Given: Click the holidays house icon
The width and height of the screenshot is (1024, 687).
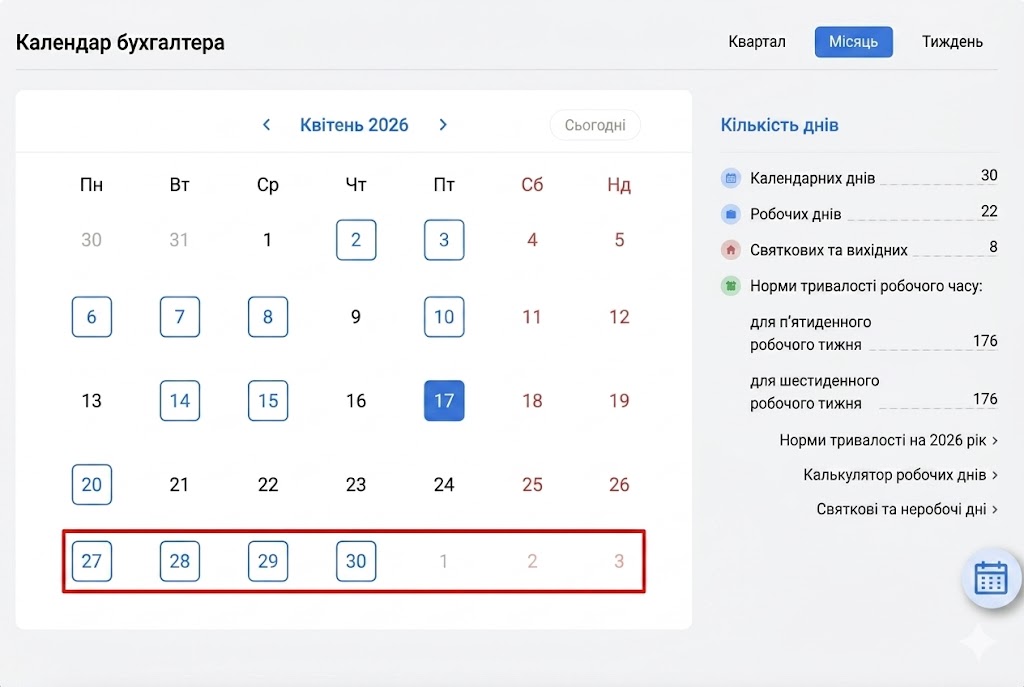Looking at the screenshot, I should [x=731, y=250].
